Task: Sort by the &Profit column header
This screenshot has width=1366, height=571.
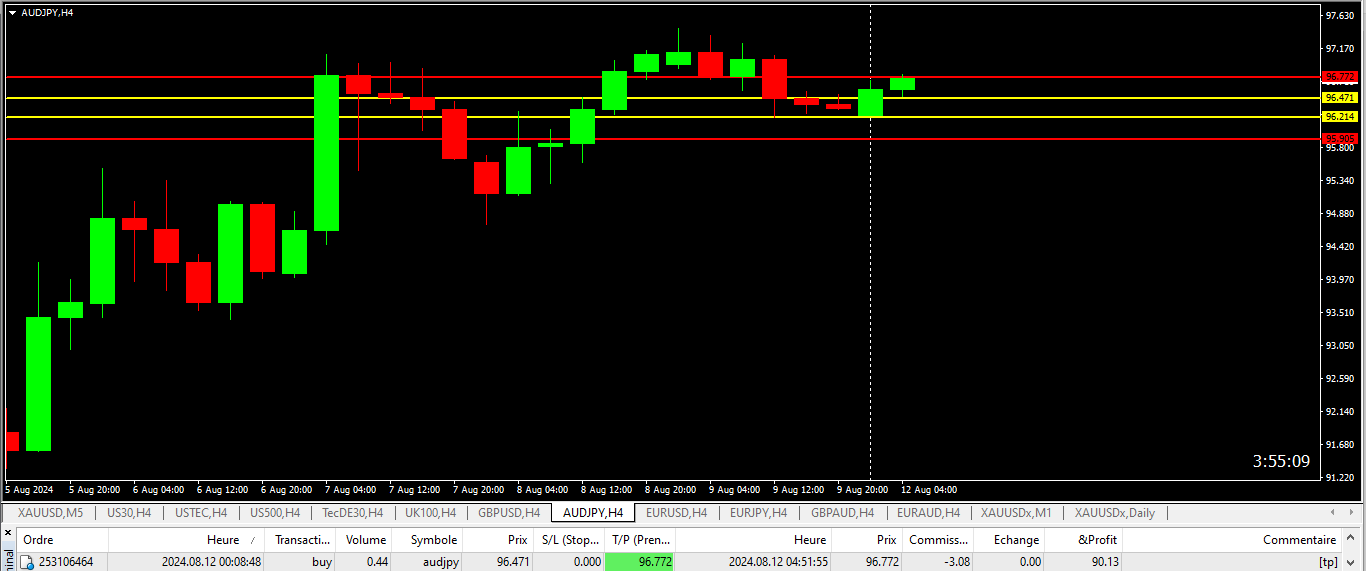Action: pos(1096,539)
